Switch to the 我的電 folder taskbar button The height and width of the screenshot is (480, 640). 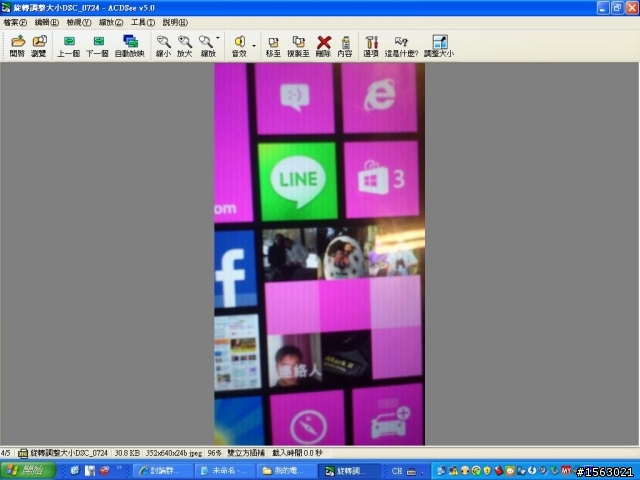tap(287, 471)
